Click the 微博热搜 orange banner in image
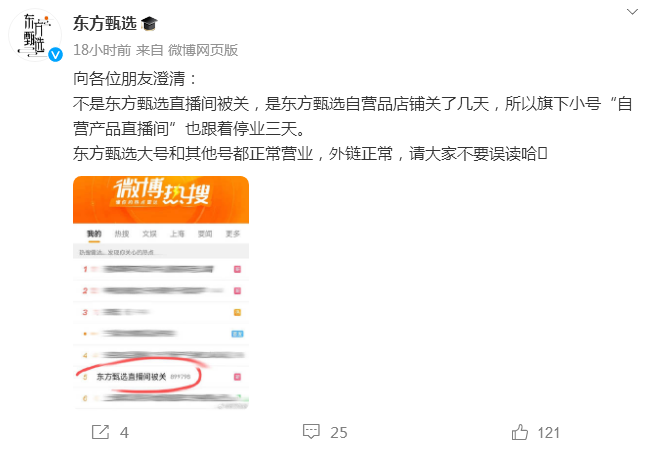This screenshot has width=658, height=450. tap(161, 200)
